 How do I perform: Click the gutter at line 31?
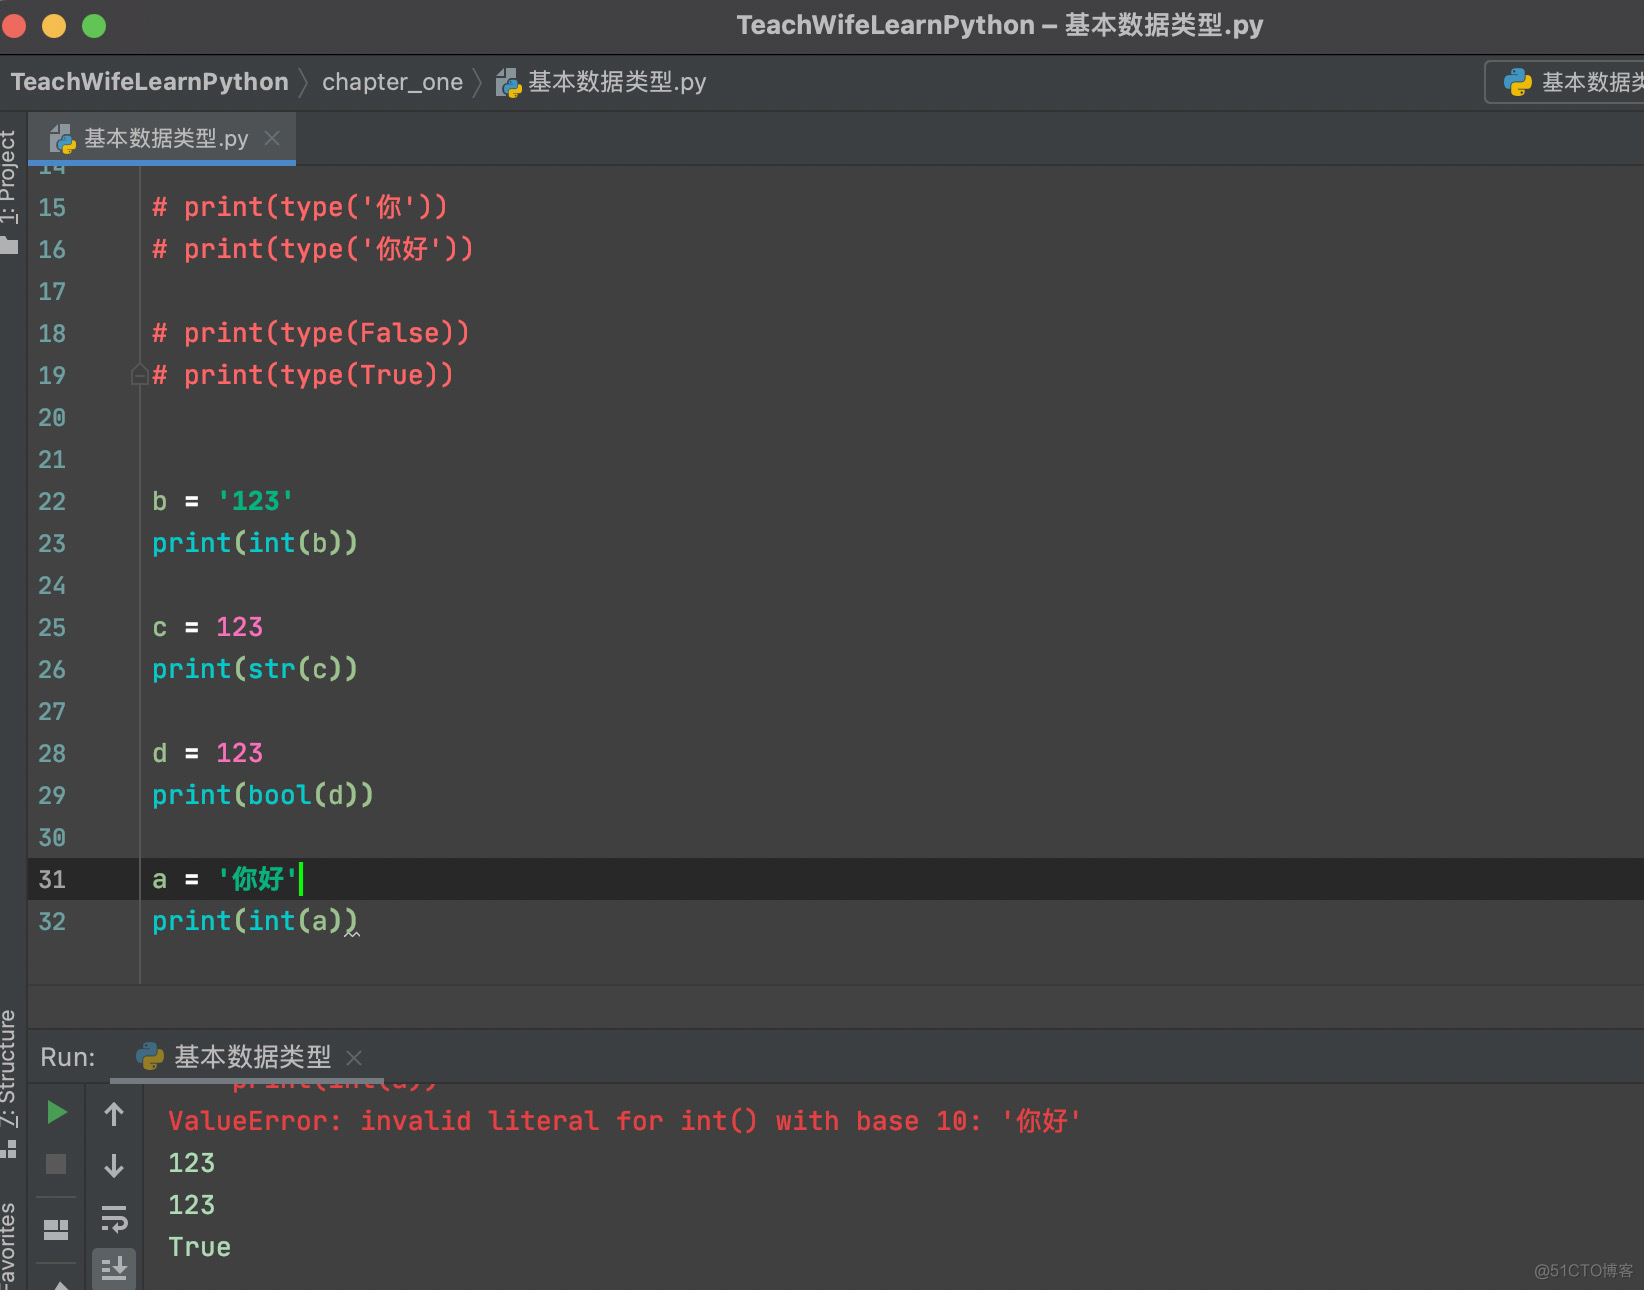click(x=52, y=879)
